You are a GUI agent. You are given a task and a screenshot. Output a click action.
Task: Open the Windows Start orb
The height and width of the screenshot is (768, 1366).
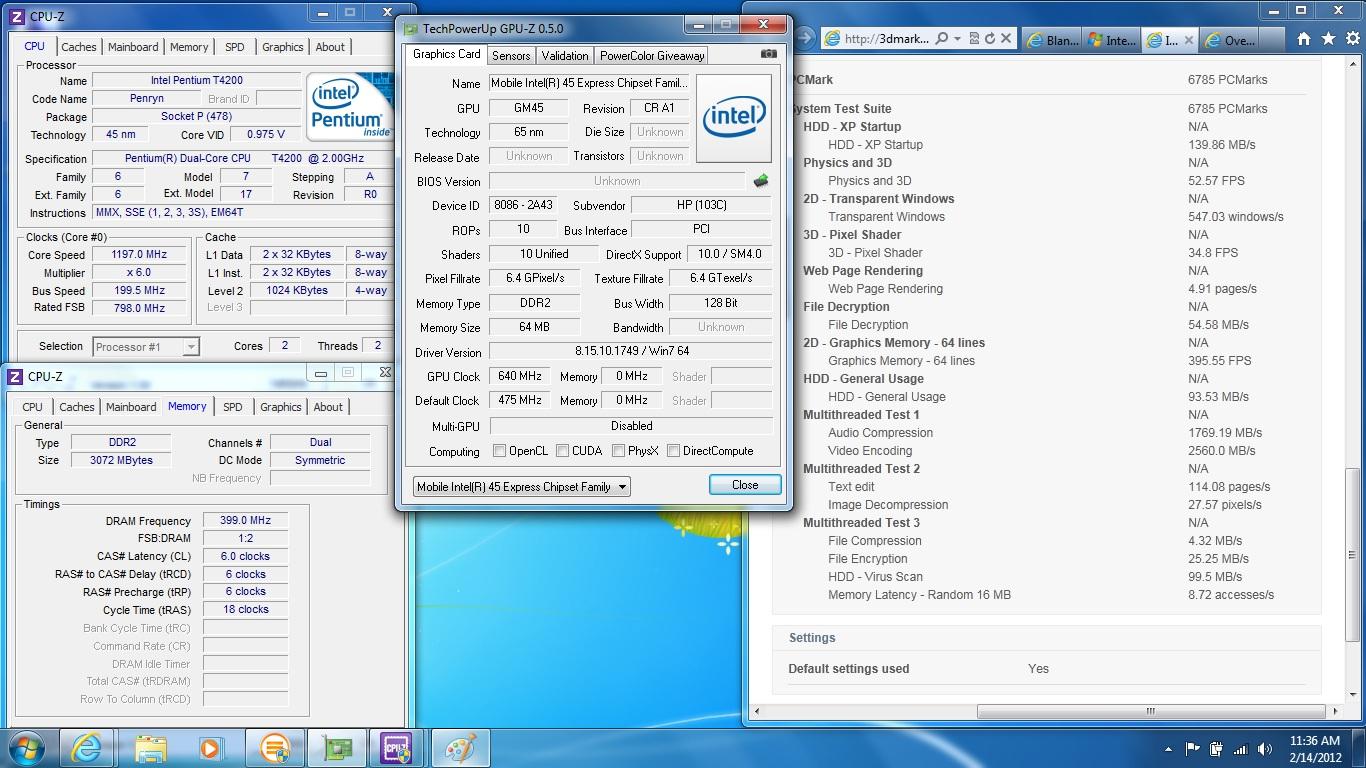[26, 748]
